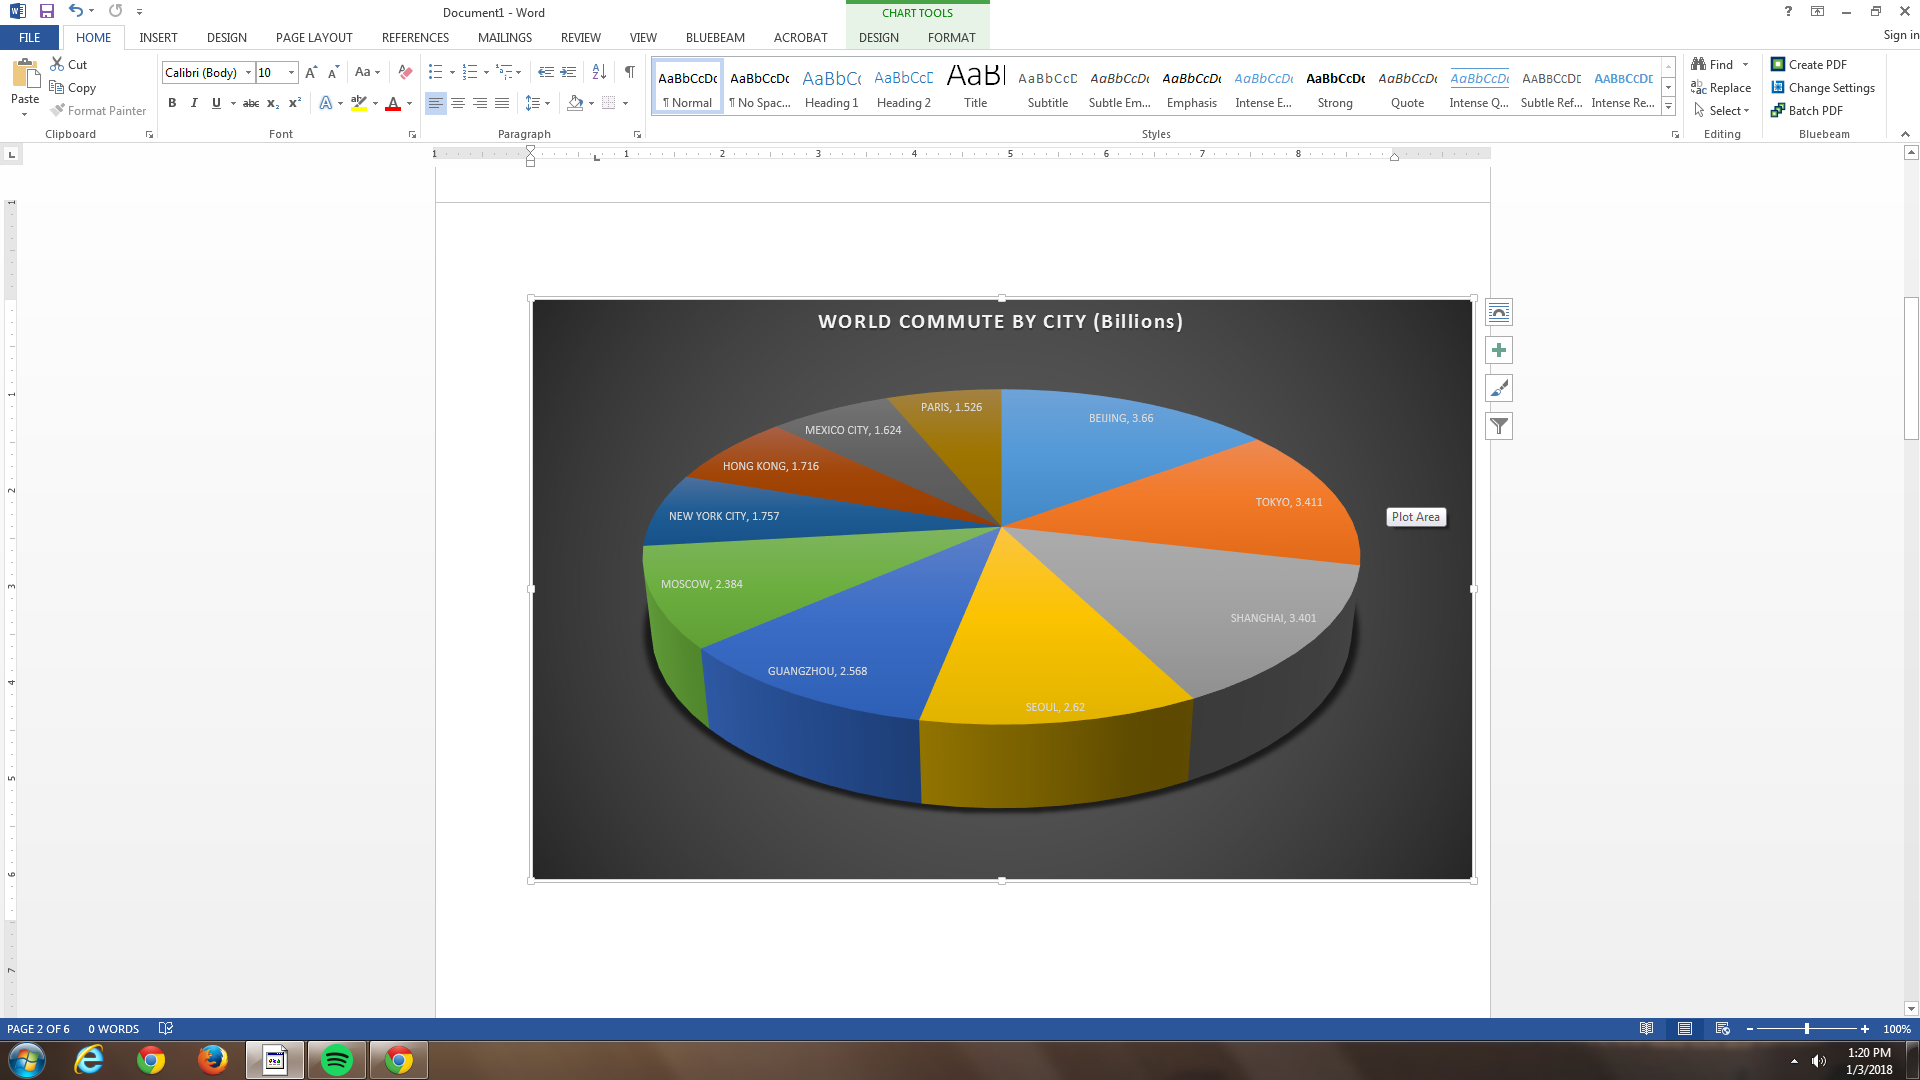1920x1080 pixels.
Task: Click the Sort icon in Paragraph group
Action: pos(599,72)
